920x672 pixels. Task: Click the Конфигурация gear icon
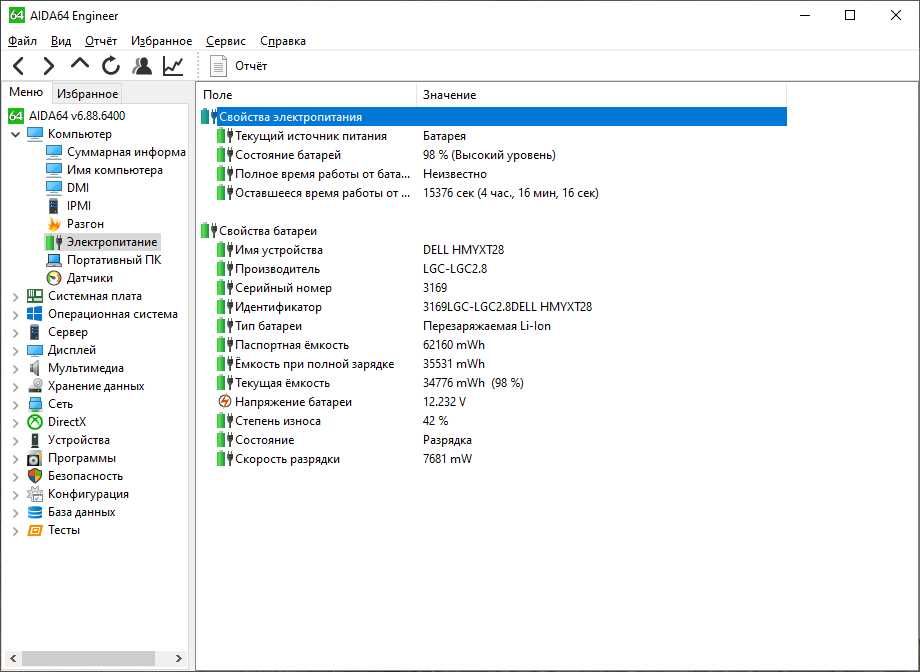click(35, 494)
